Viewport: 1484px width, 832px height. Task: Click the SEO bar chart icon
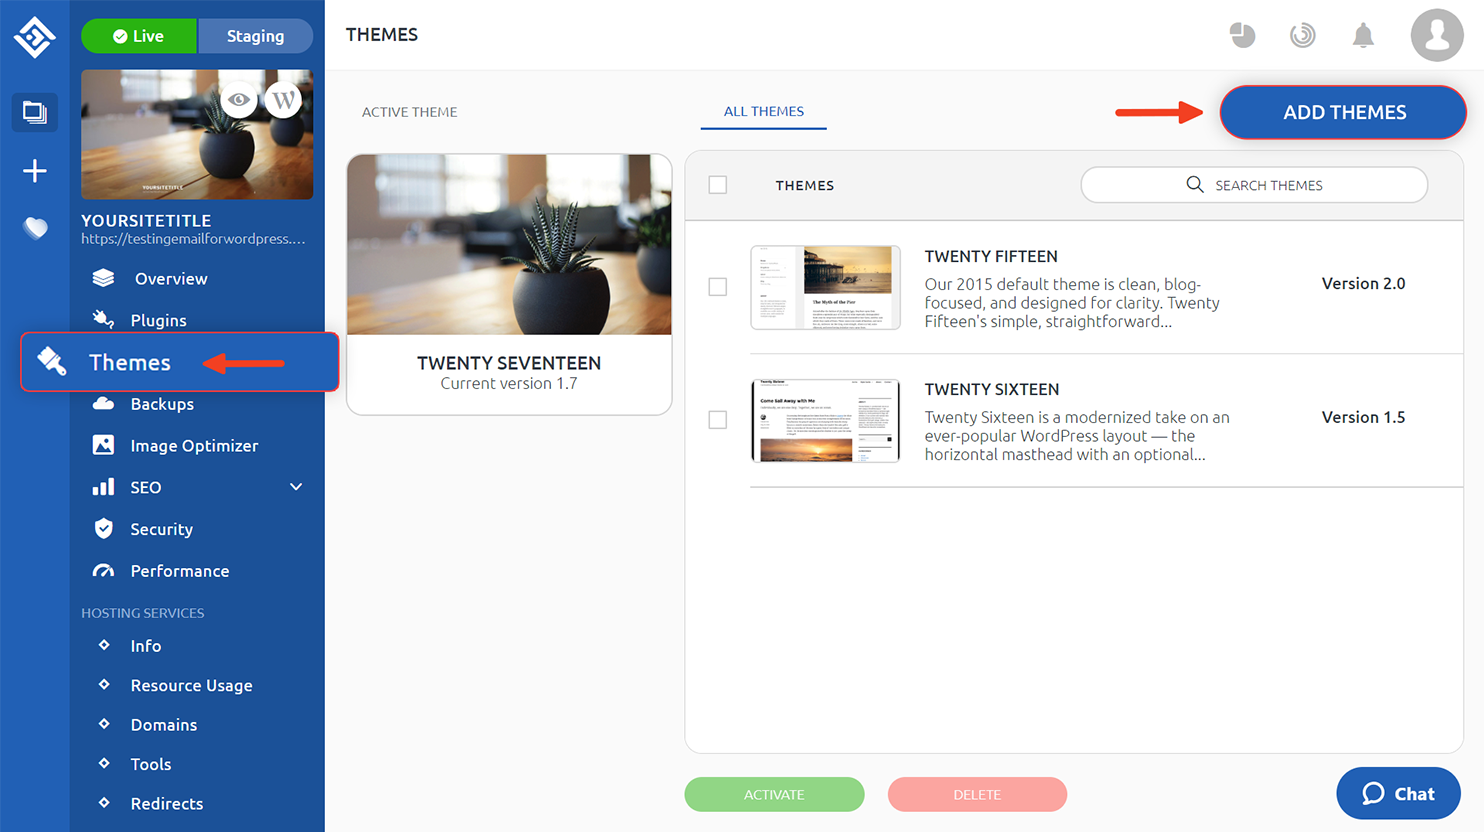pos(103,487)
